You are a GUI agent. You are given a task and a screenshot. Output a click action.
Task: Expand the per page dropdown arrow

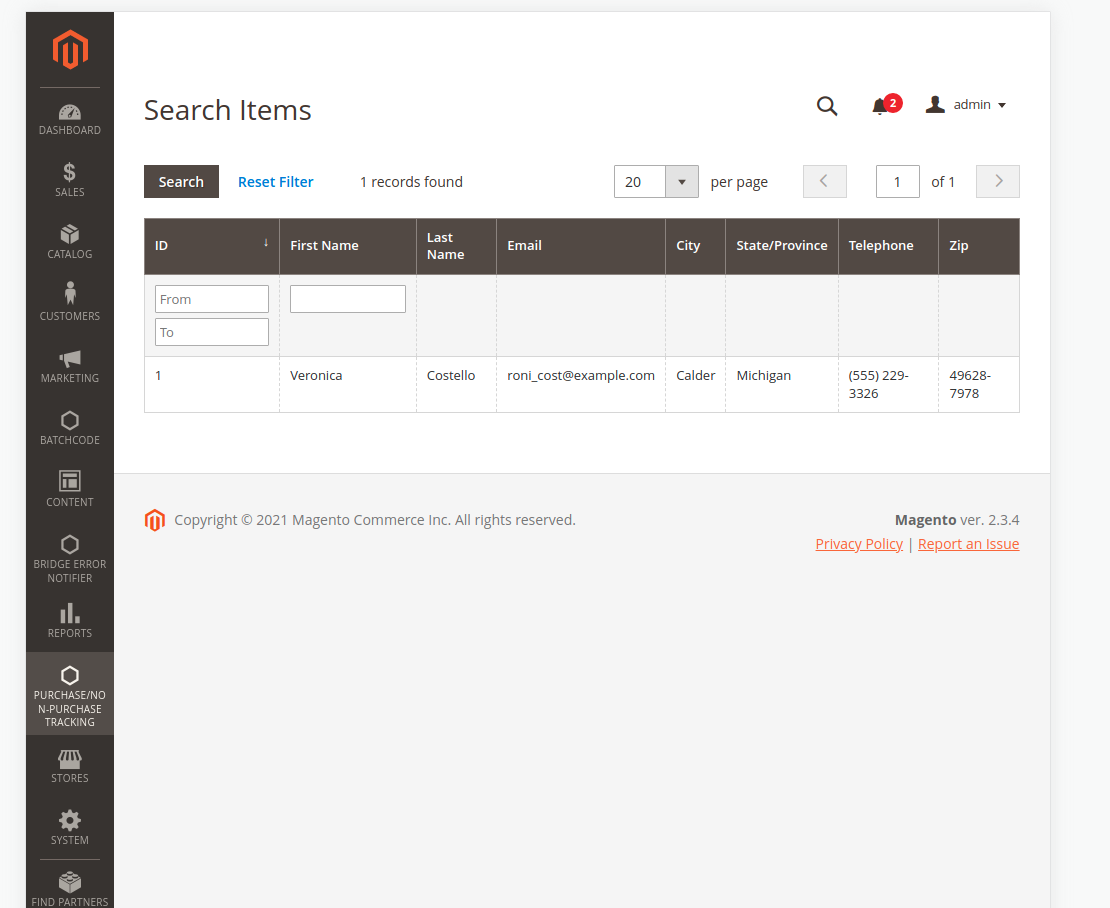682,182
